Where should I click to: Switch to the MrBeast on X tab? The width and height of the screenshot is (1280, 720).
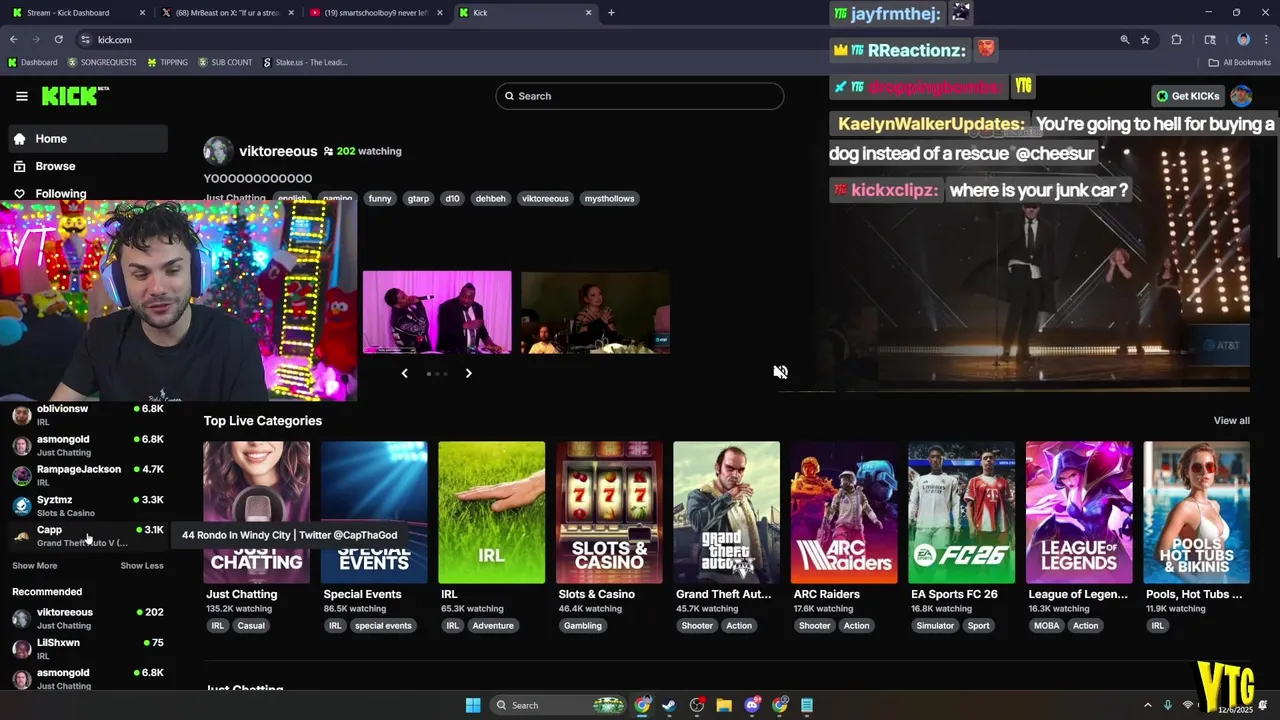pyautogui.click(x=228, y=13)
